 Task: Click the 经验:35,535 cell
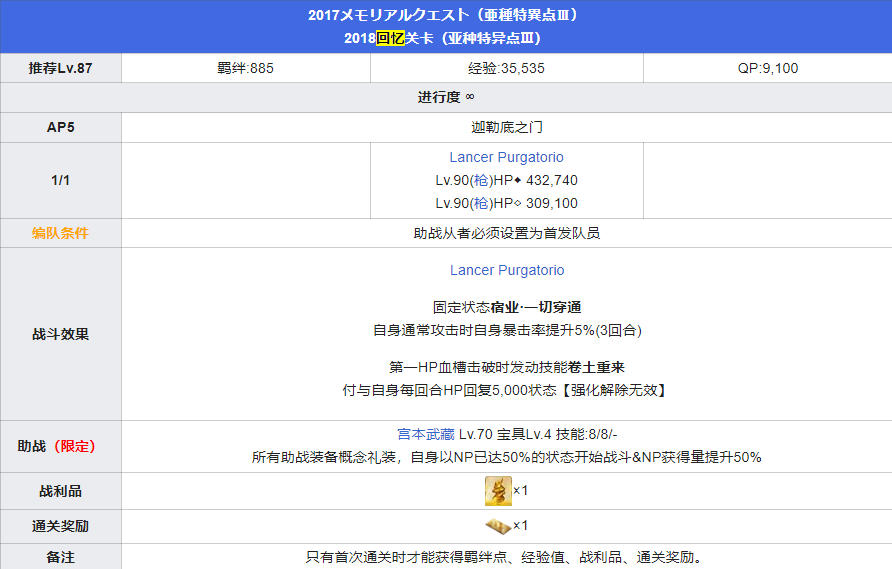pos(507,68)
